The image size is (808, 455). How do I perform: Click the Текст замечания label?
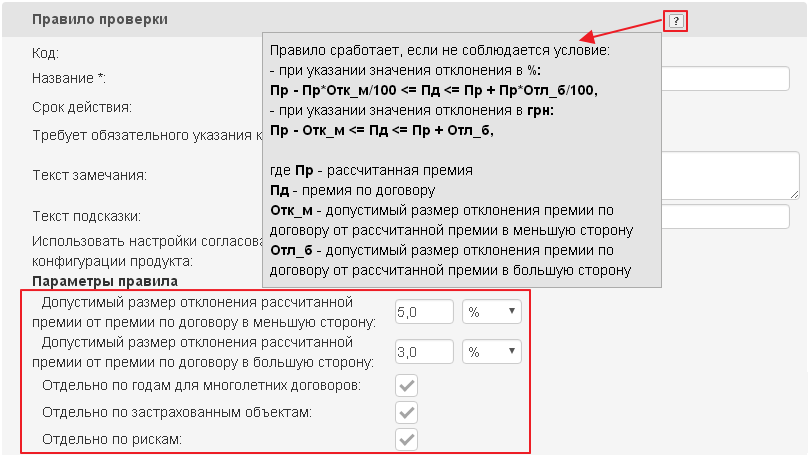(x=89, y=175)
